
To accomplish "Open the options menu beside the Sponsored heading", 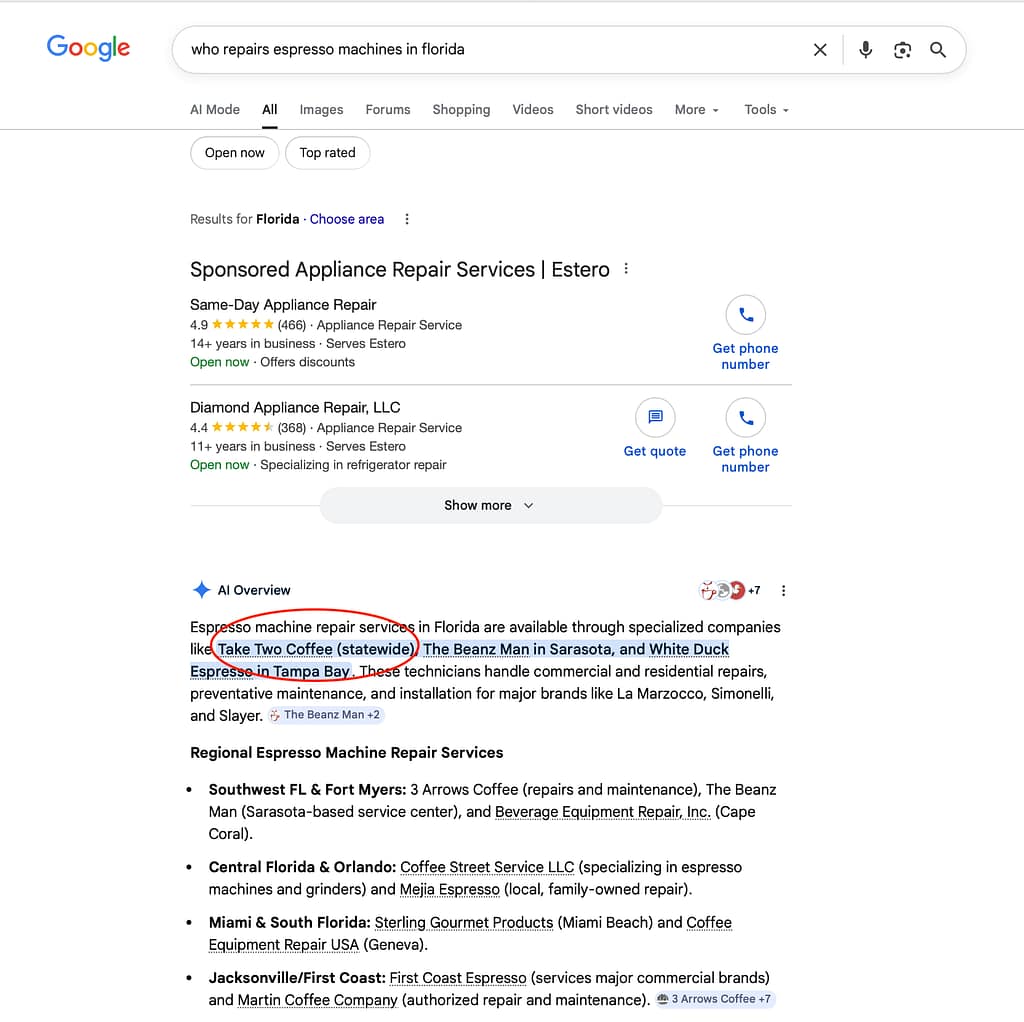I will [x=626, y=269].
